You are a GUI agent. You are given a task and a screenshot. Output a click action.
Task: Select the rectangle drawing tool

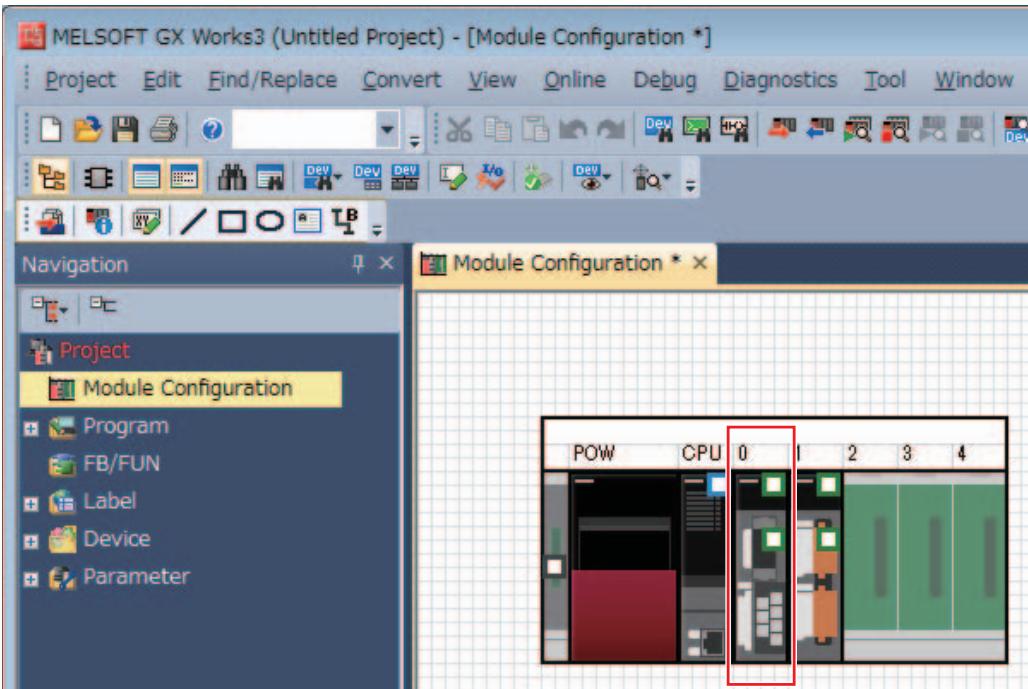(x=231, y=222)
